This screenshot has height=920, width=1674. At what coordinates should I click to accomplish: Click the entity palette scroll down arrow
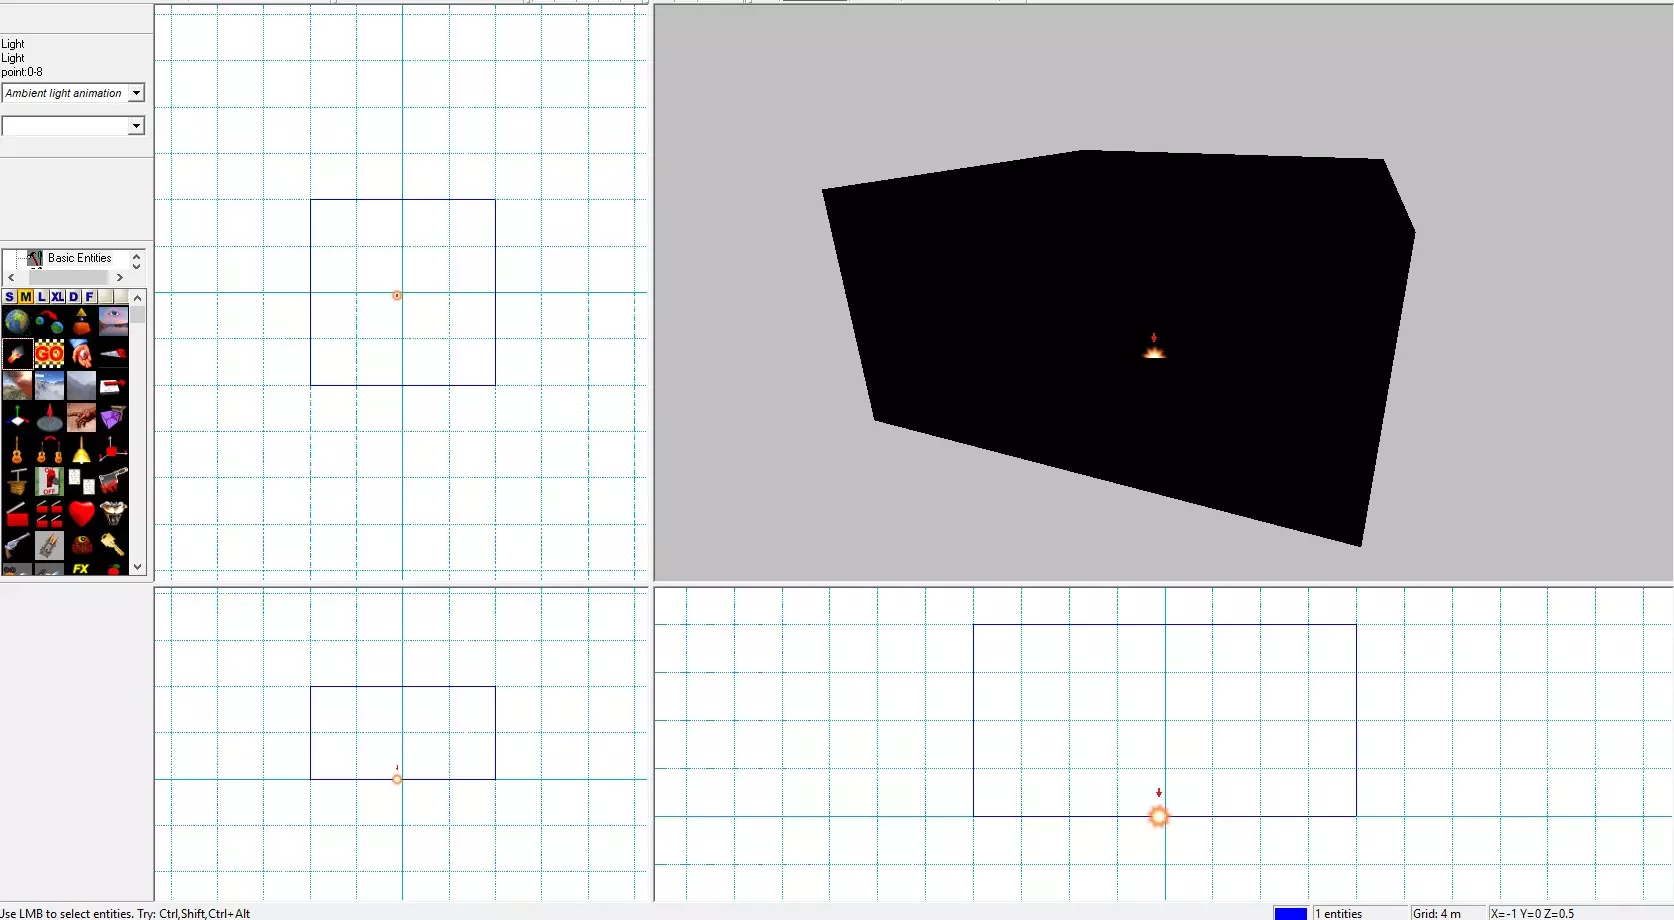pyautogui.click(x=138, y=567)
